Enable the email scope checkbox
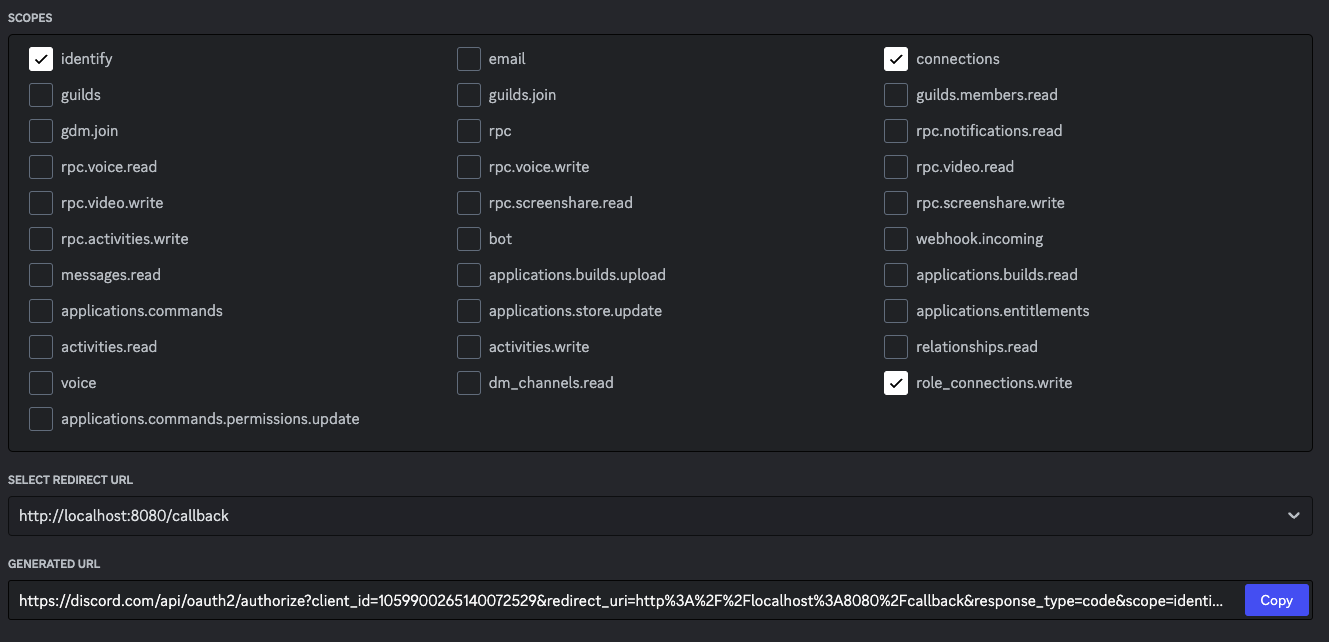This screenshot has width=1329, height=642. (x=469, y=59)
